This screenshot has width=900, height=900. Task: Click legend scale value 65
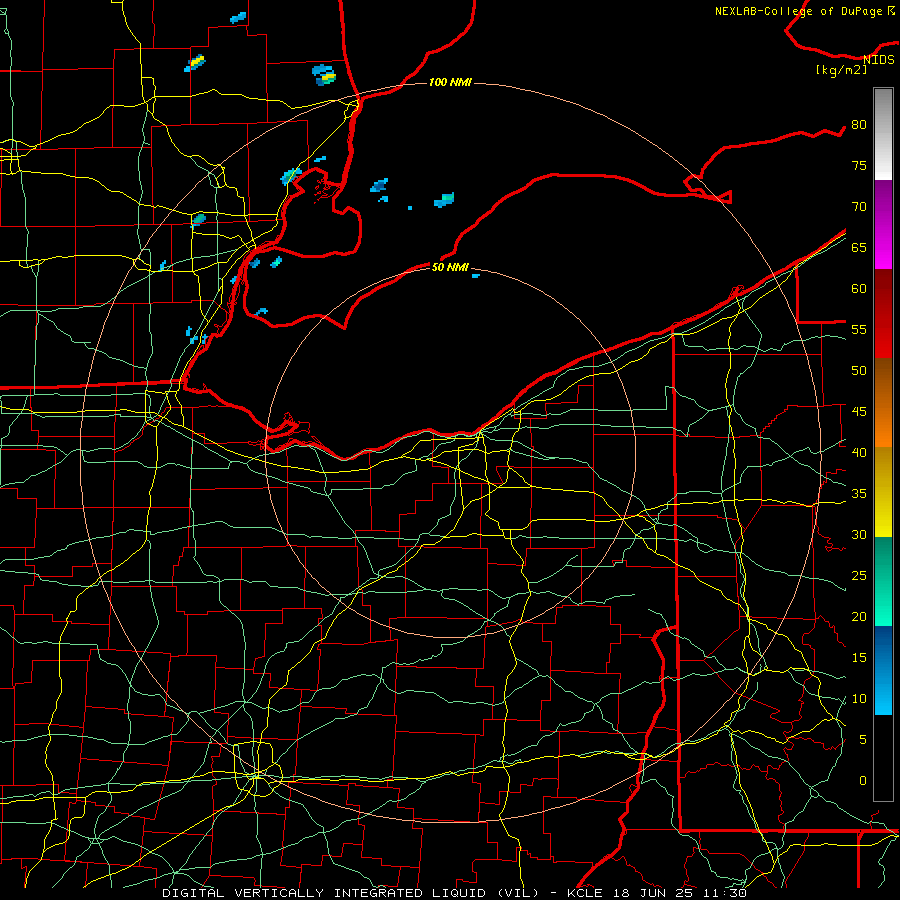[x=859, y=247]
